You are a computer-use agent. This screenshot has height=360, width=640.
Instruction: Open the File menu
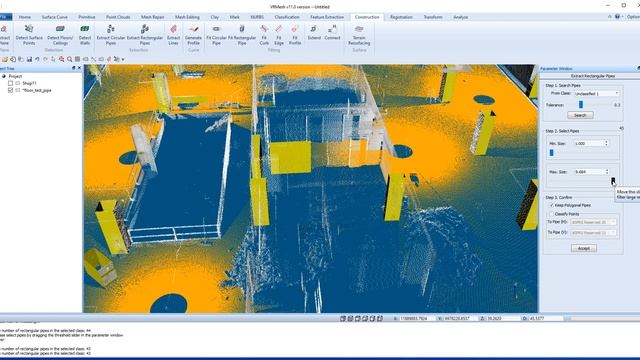tap(5, 17)
